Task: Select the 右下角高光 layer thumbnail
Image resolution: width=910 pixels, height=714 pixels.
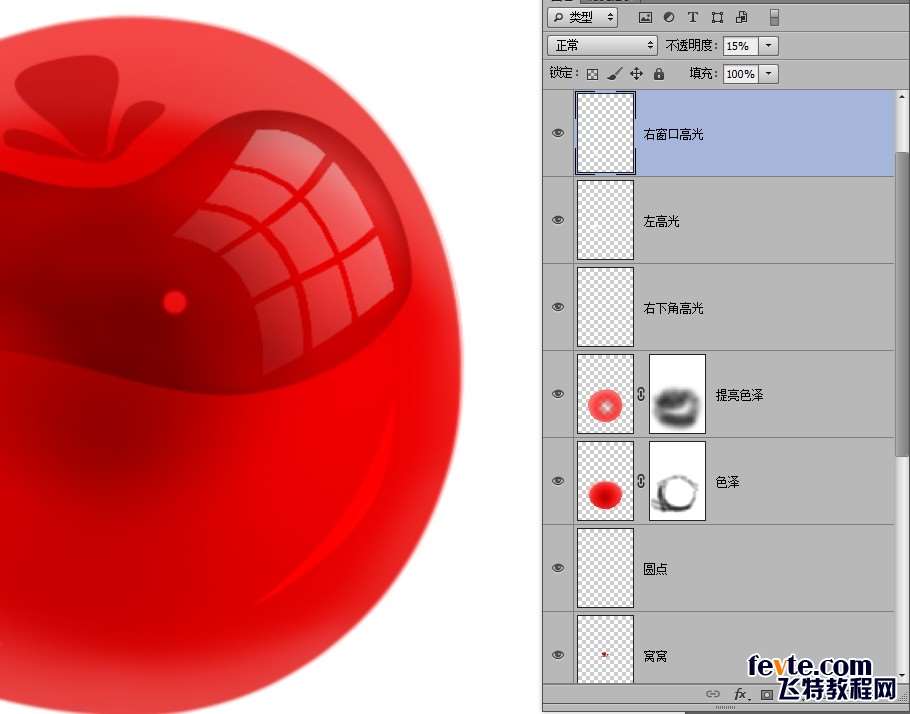Action: point(605,306)
